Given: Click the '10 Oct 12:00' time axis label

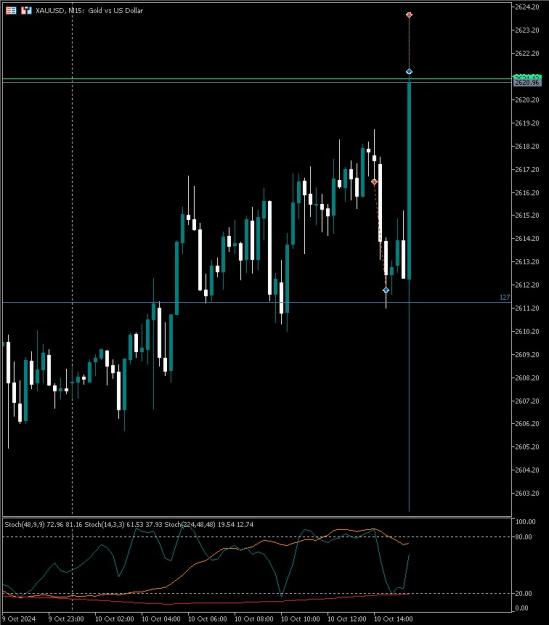Looking at the screenshot, I should point(347,619).
